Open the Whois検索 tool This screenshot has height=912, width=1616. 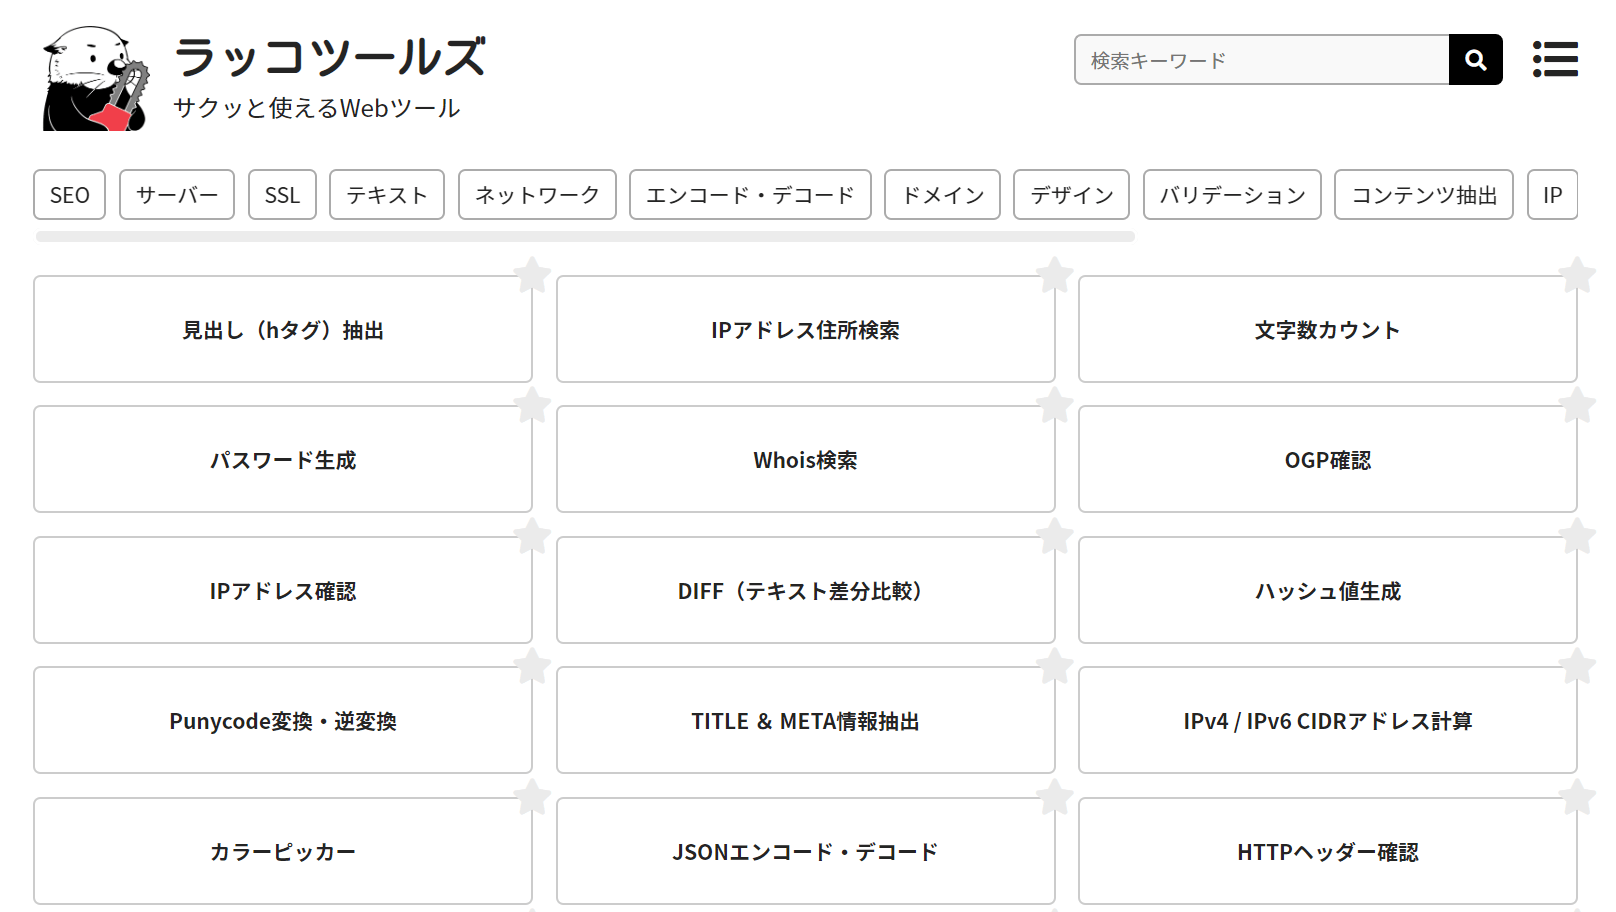pyautogui.click(x=806, y=459)
